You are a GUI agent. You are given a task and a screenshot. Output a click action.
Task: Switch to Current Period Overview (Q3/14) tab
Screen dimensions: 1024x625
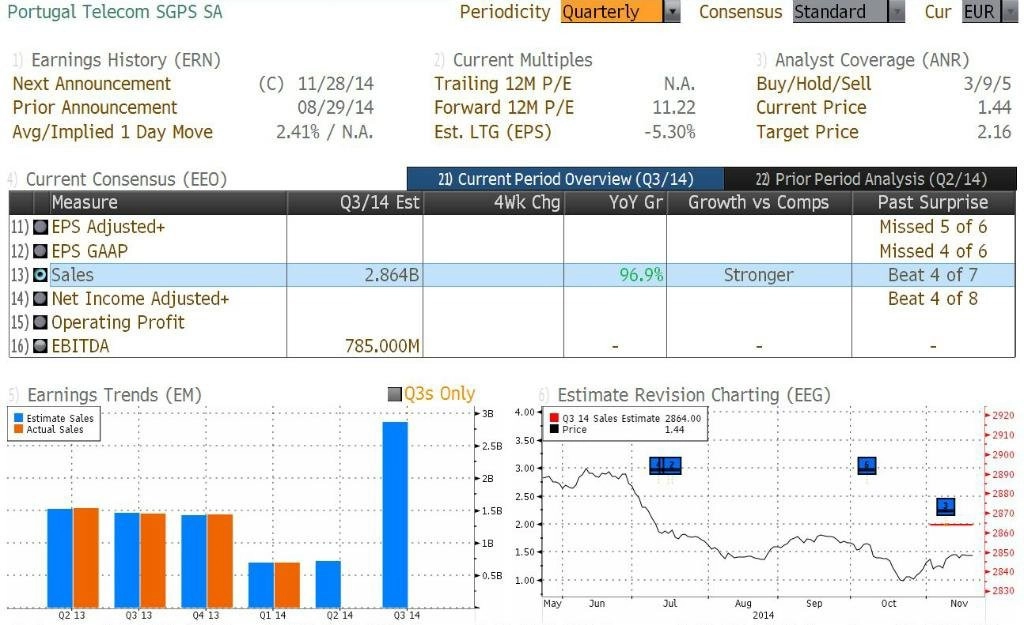[x=566, y=179]
